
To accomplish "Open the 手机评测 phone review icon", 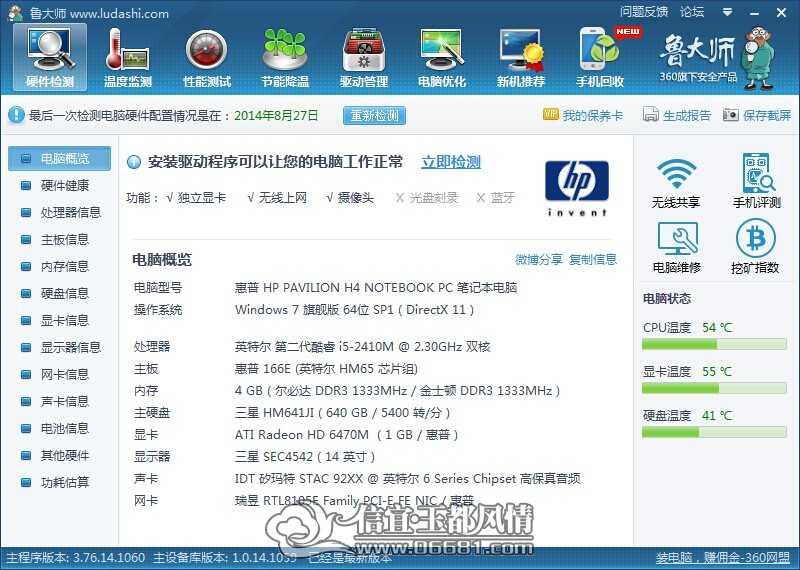I will point(757,182).
